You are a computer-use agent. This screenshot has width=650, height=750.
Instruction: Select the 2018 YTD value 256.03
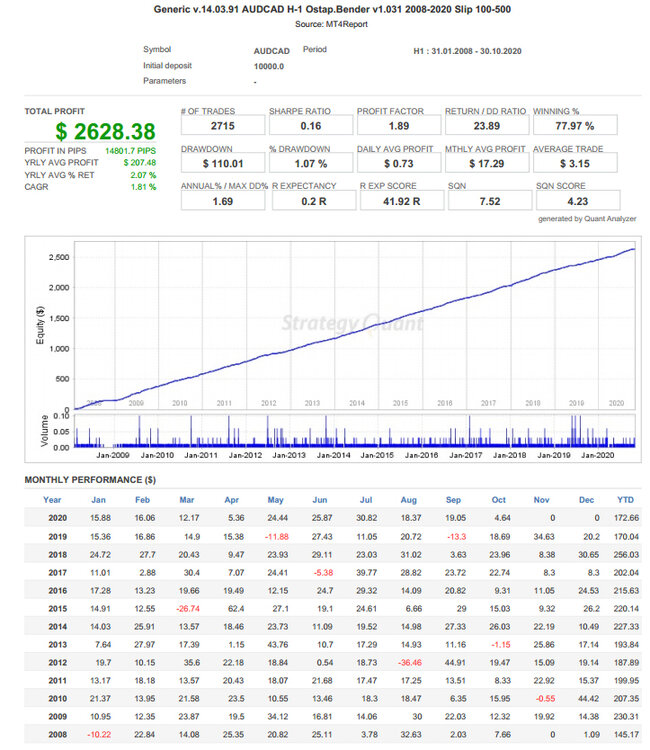(x=626, y=555)
